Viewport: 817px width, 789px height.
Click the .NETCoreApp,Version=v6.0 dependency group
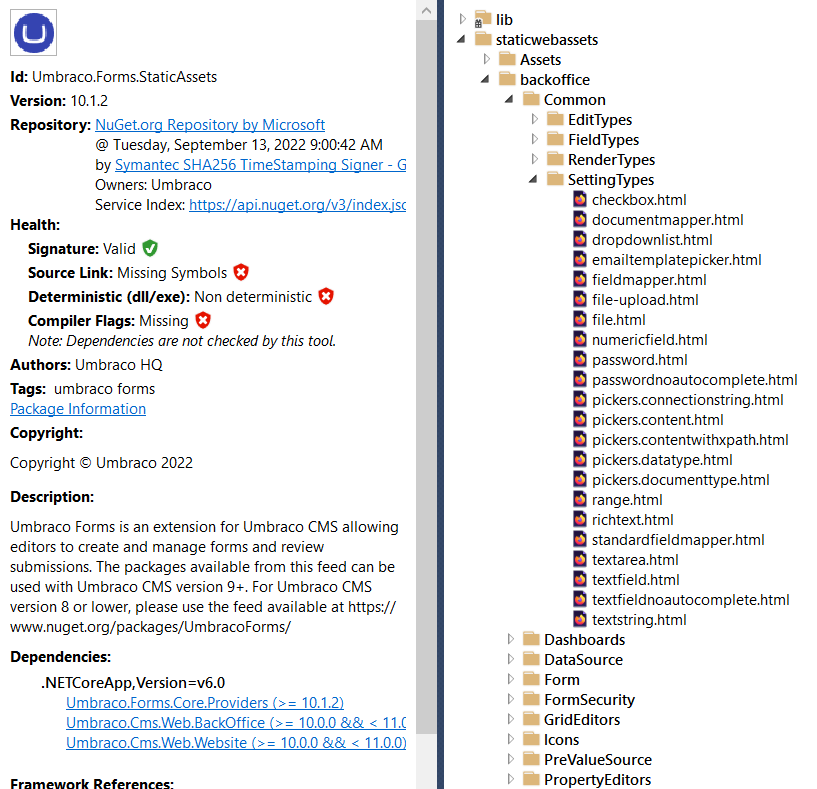tap(133, 683)
